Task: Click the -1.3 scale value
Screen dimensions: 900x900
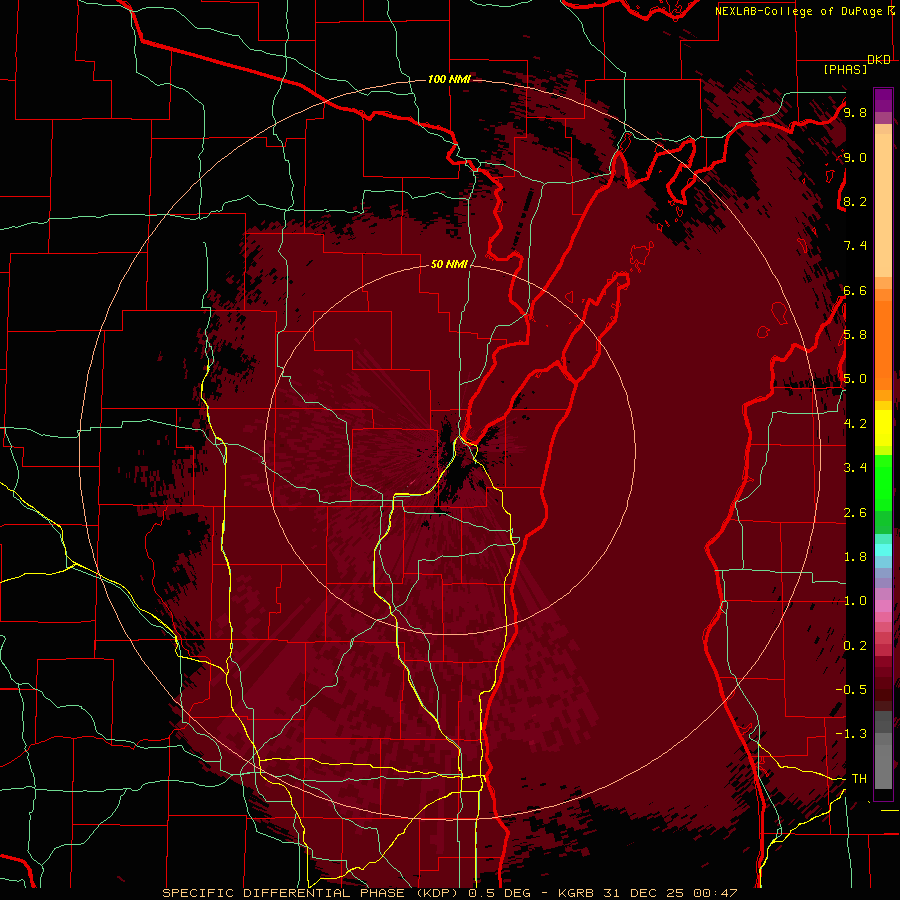Action: pyautogui.click(x=851, y=734)
